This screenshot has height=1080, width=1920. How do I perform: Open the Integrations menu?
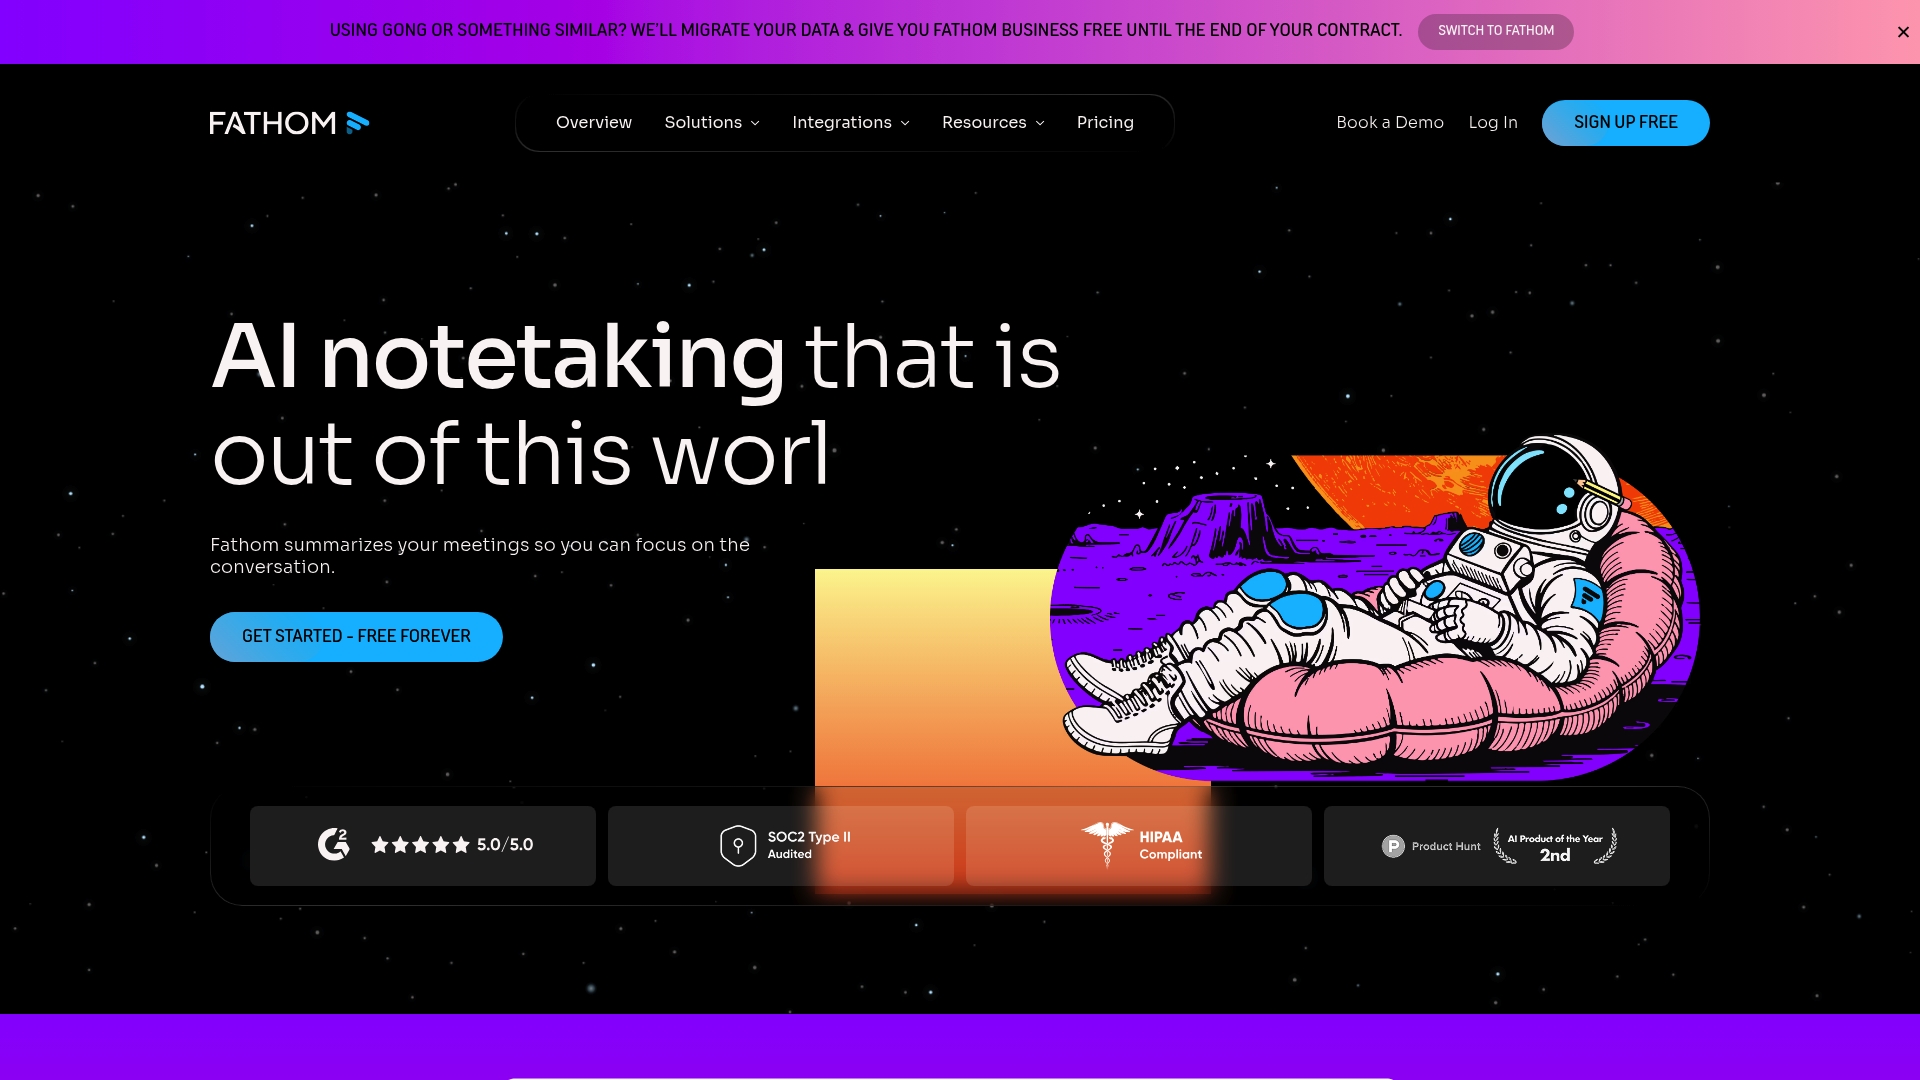849,122
